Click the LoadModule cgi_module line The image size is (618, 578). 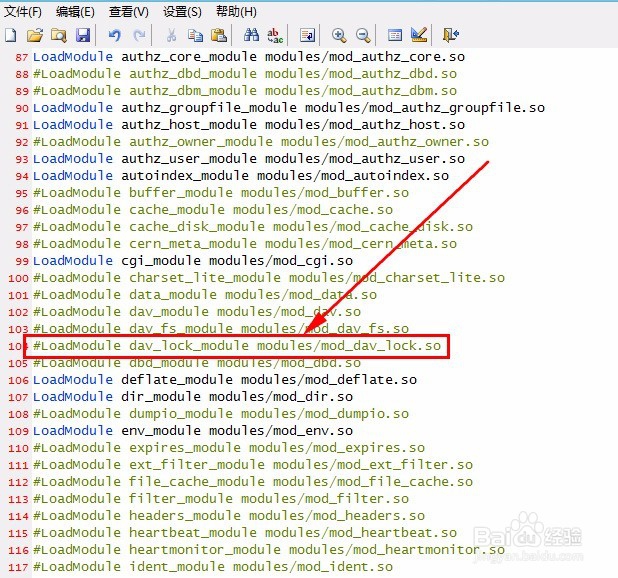(193, 261)
